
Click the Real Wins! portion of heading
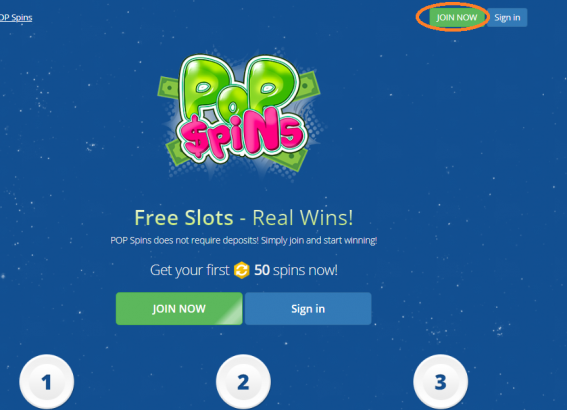pos(303,218)
